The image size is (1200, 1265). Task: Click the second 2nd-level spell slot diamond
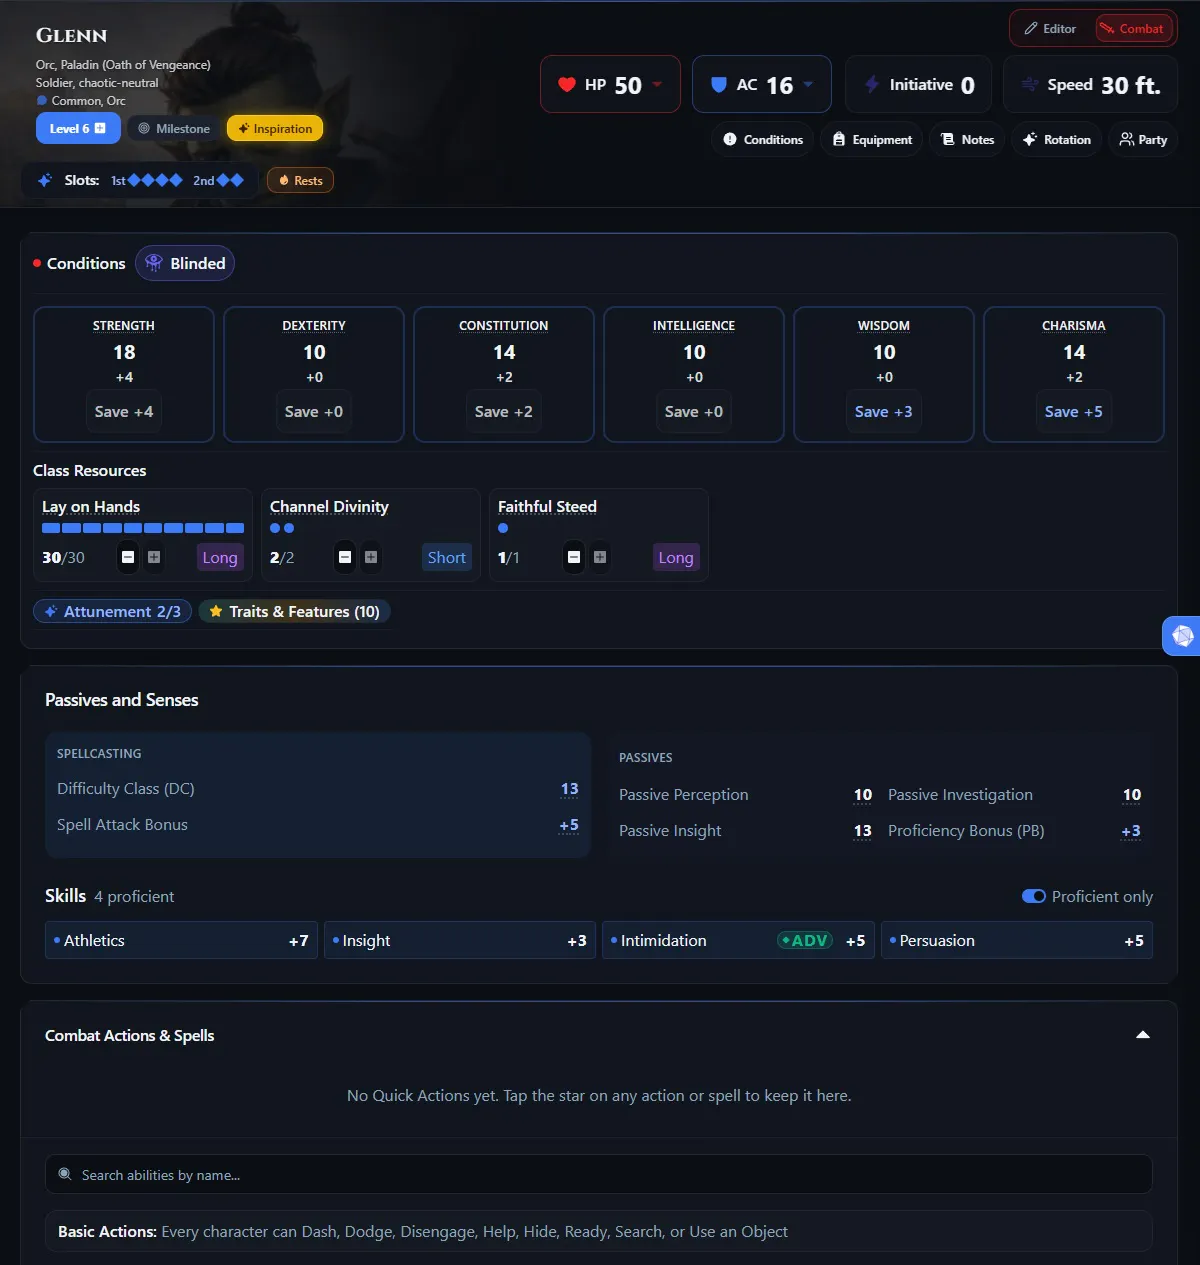tap(237, 181)
